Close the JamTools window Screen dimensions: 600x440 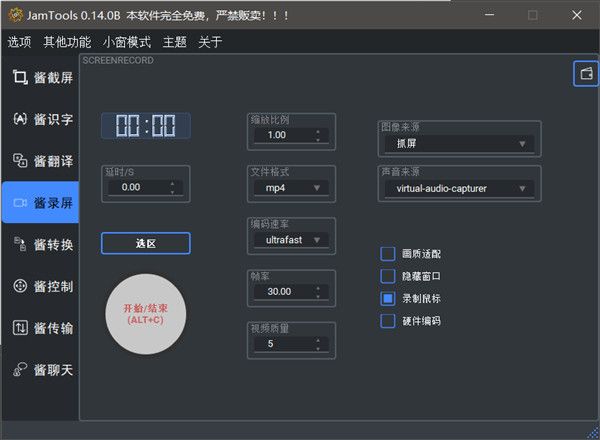tap(577, 15)
